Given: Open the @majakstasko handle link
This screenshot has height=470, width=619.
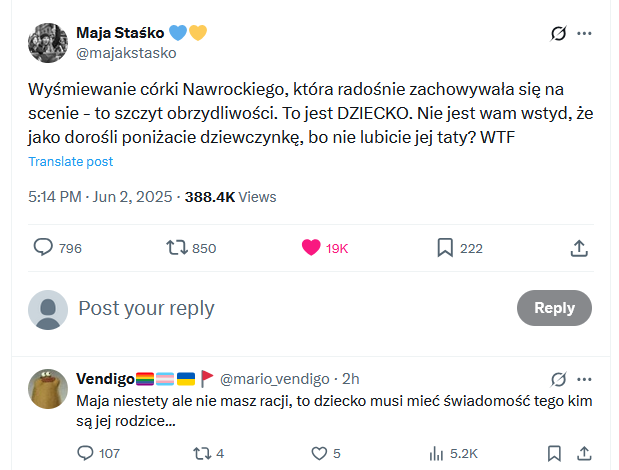Looking at the screenshot, I should pos(126,52).
